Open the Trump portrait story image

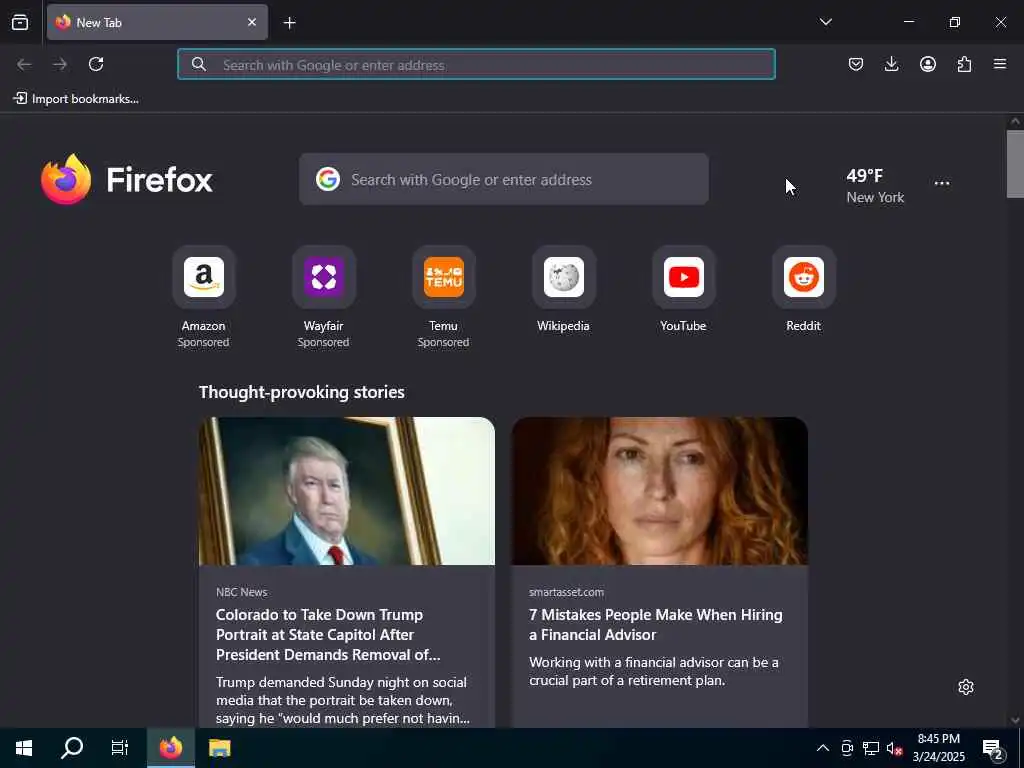point(347,491)
